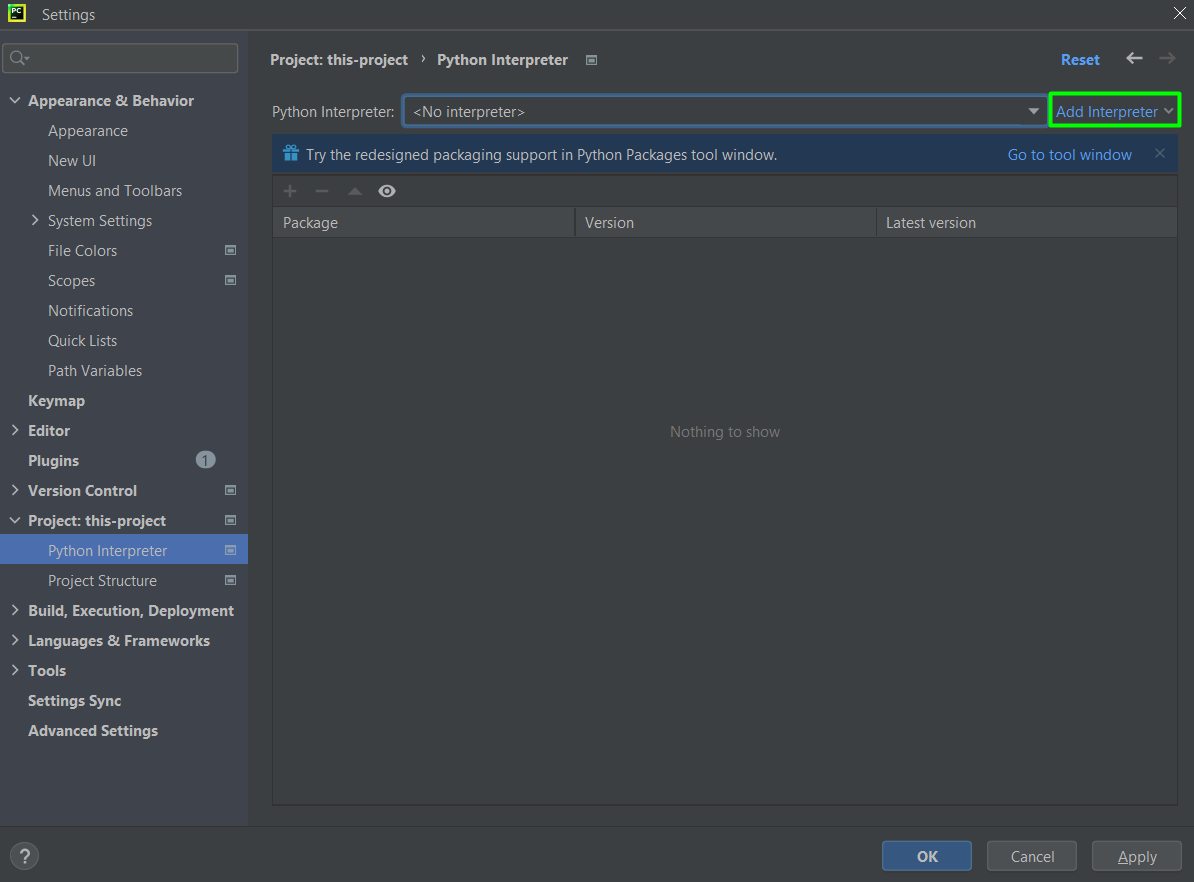Viewport: 1194px width, 882px height.
Task: Open the Keymap settings page
Action: 56,401
